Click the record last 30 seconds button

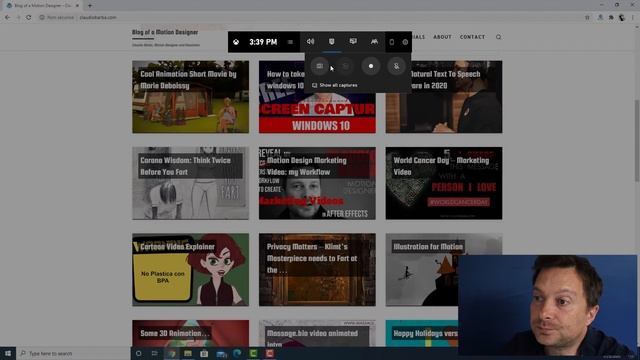[345, 66]
